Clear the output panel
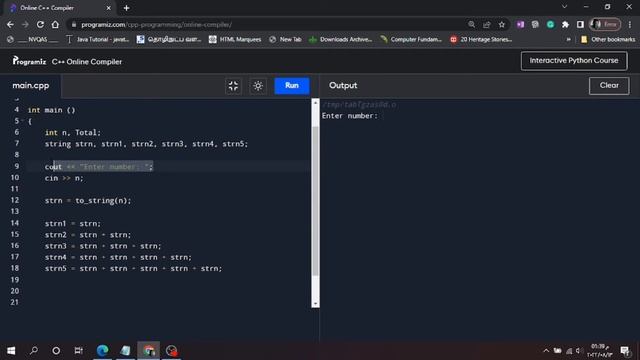Image resolution: width=640 pixels, height=360 pixels. 609,86
